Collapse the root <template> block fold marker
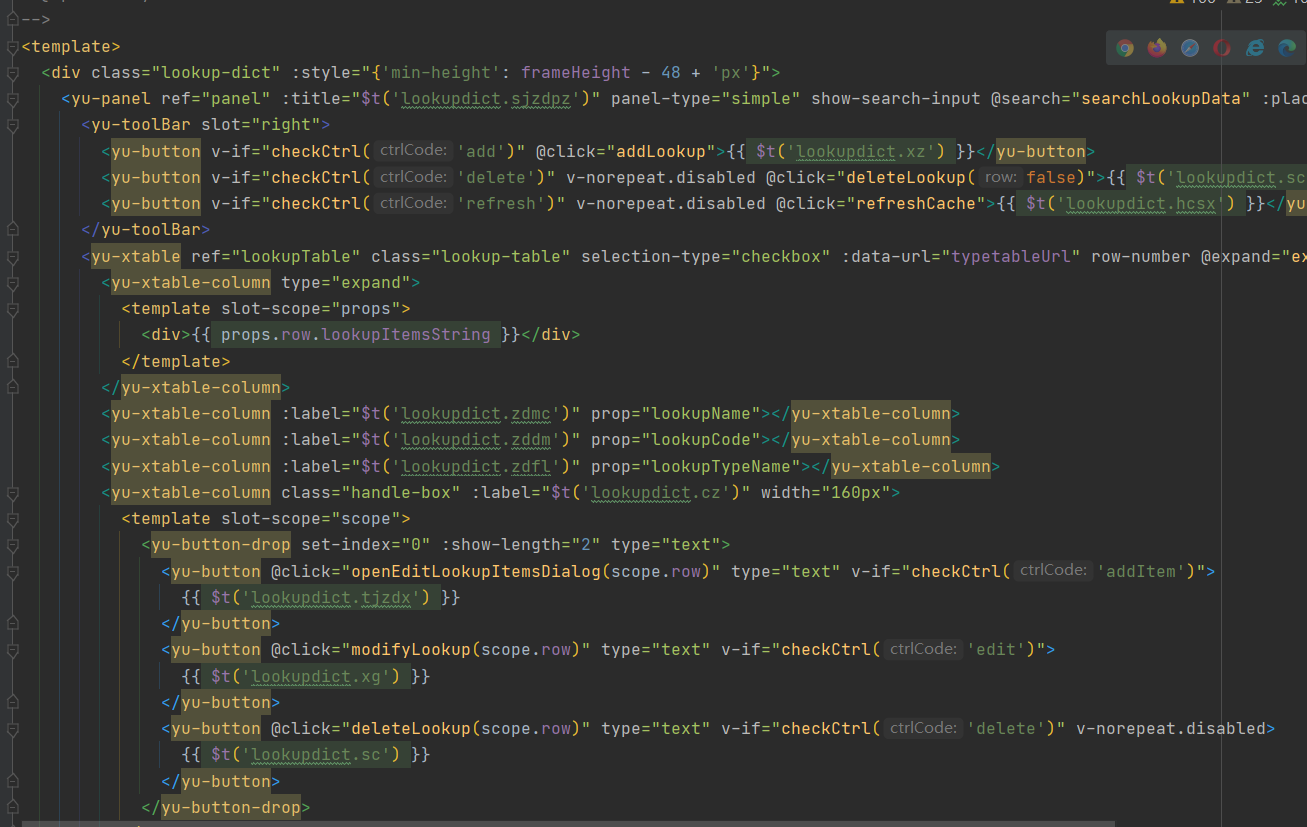 11,47
